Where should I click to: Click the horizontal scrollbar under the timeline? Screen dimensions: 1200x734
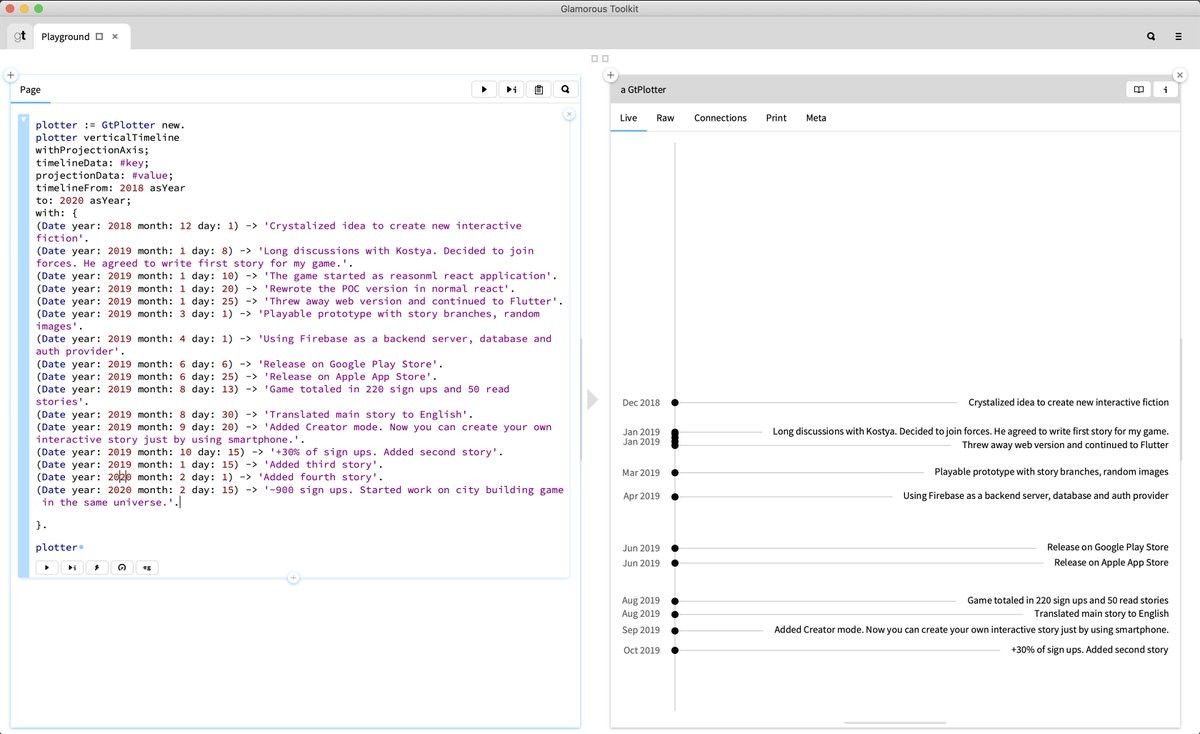(x=895, y=722)
